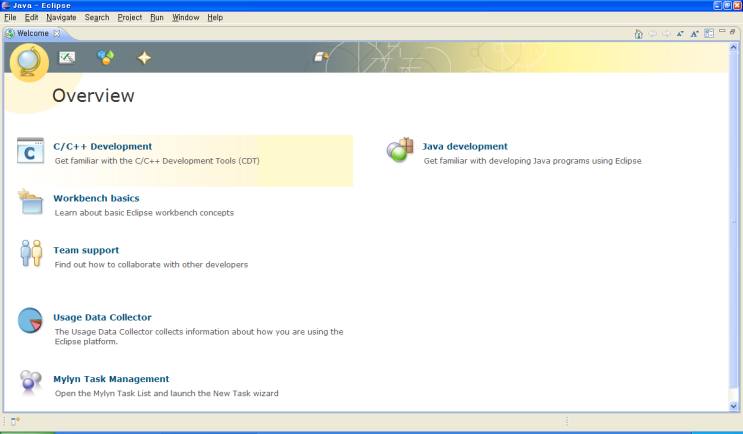Restore the Welcome view
Screen dimensions: 743x434
click(733, 31)
